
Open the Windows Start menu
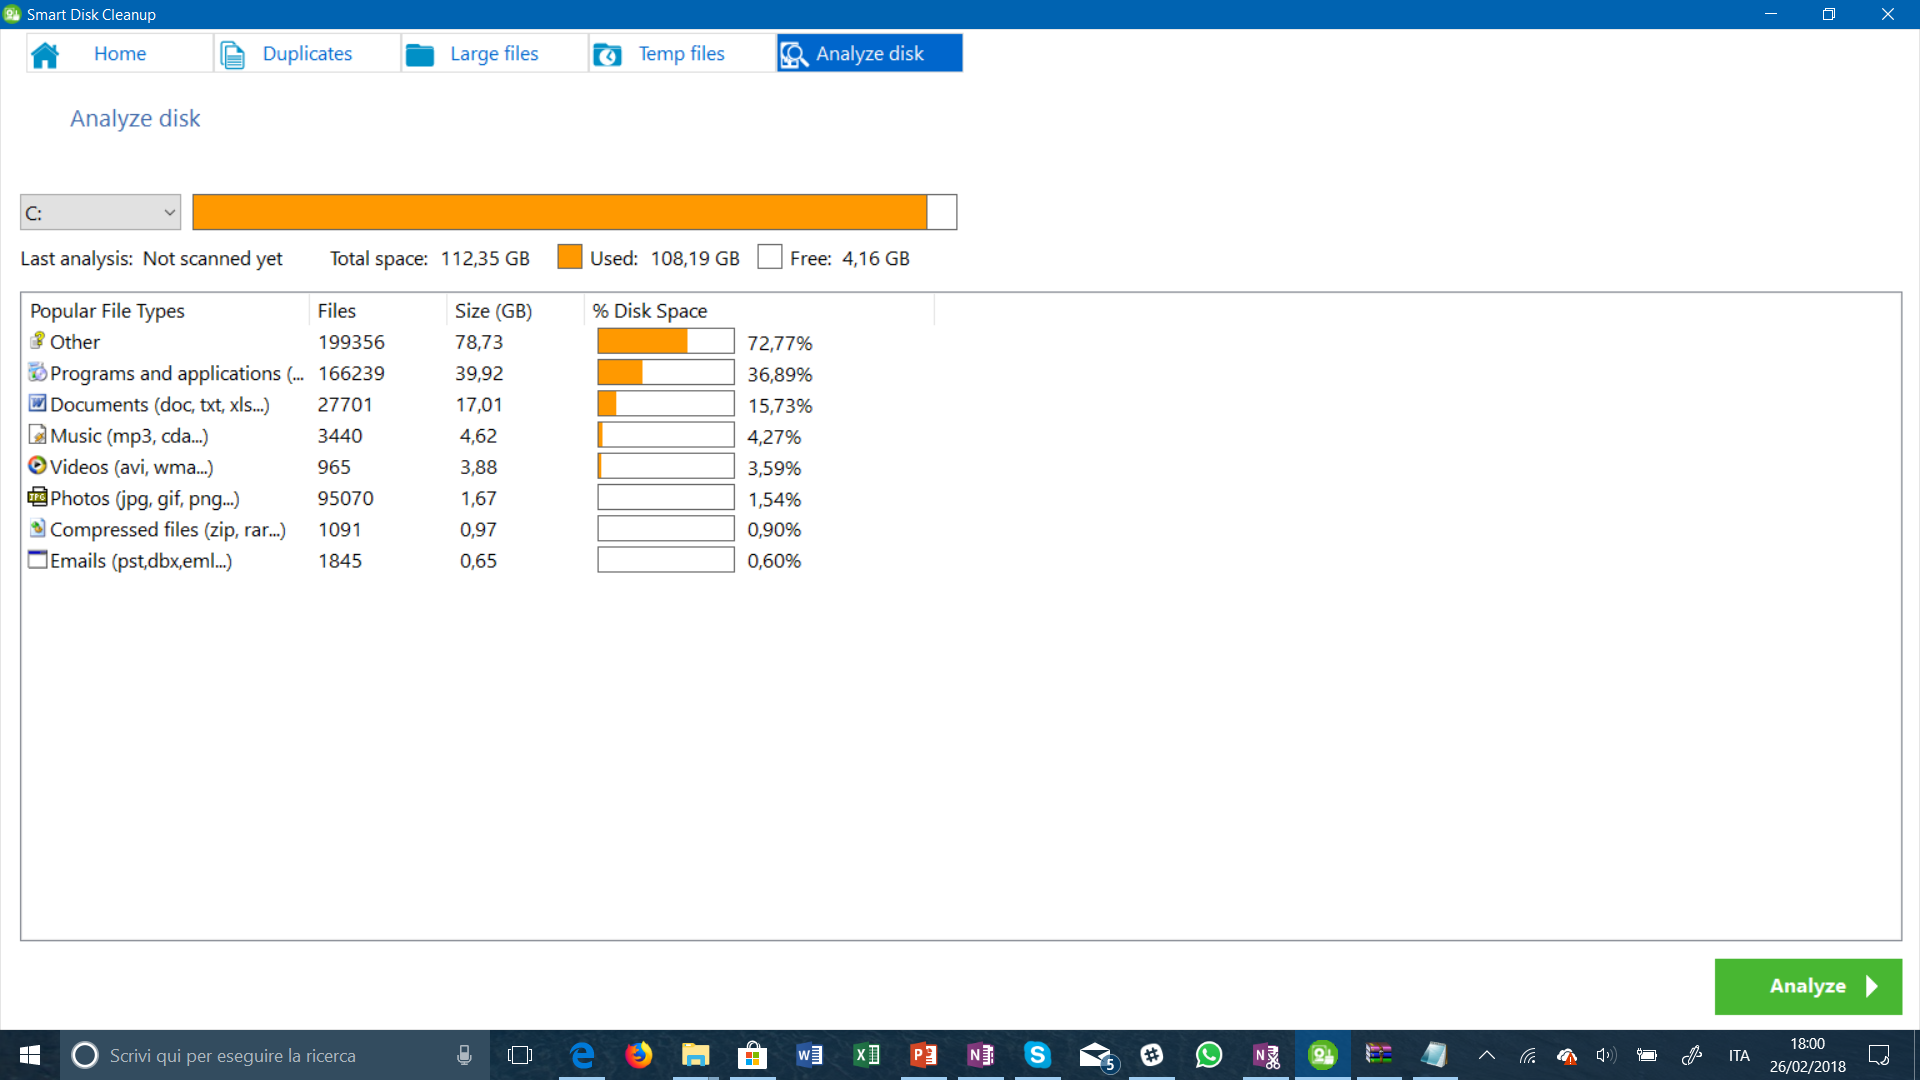(x=30, y=1055)
